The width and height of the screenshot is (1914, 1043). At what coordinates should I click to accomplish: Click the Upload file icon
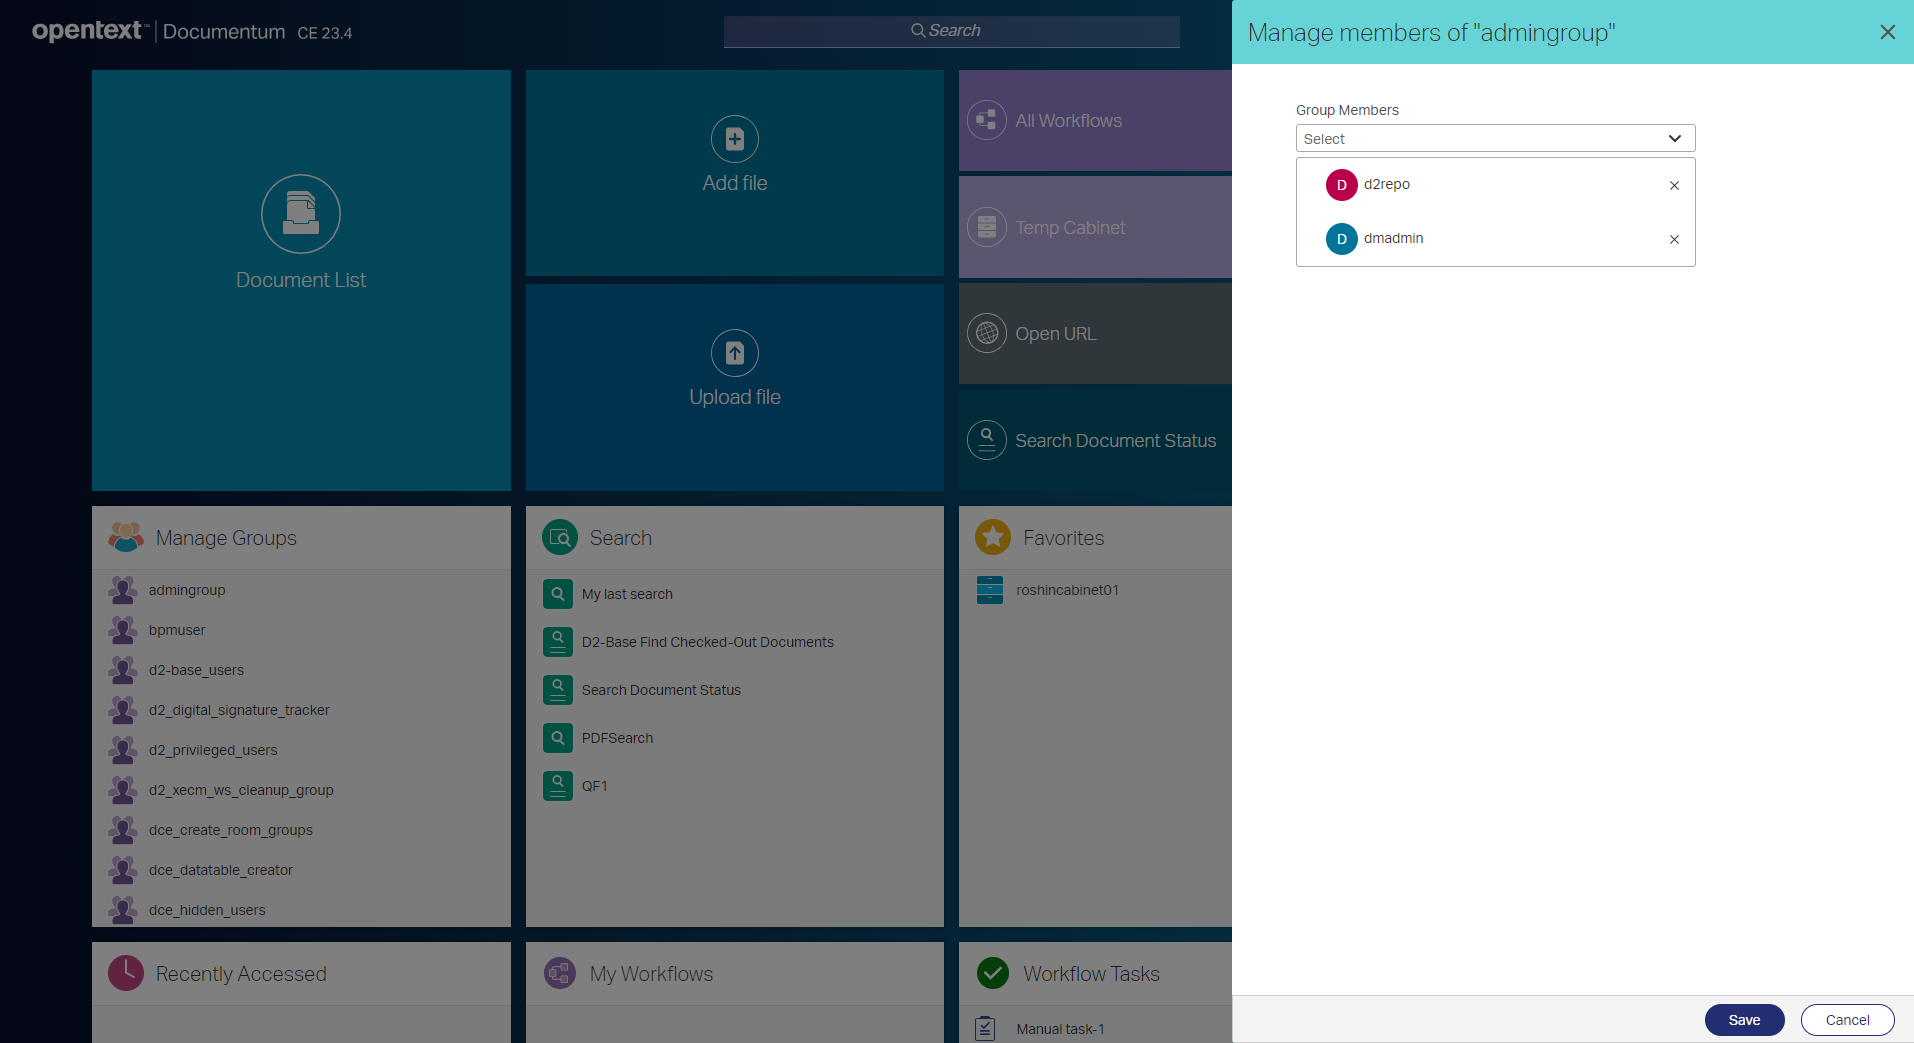733,352
